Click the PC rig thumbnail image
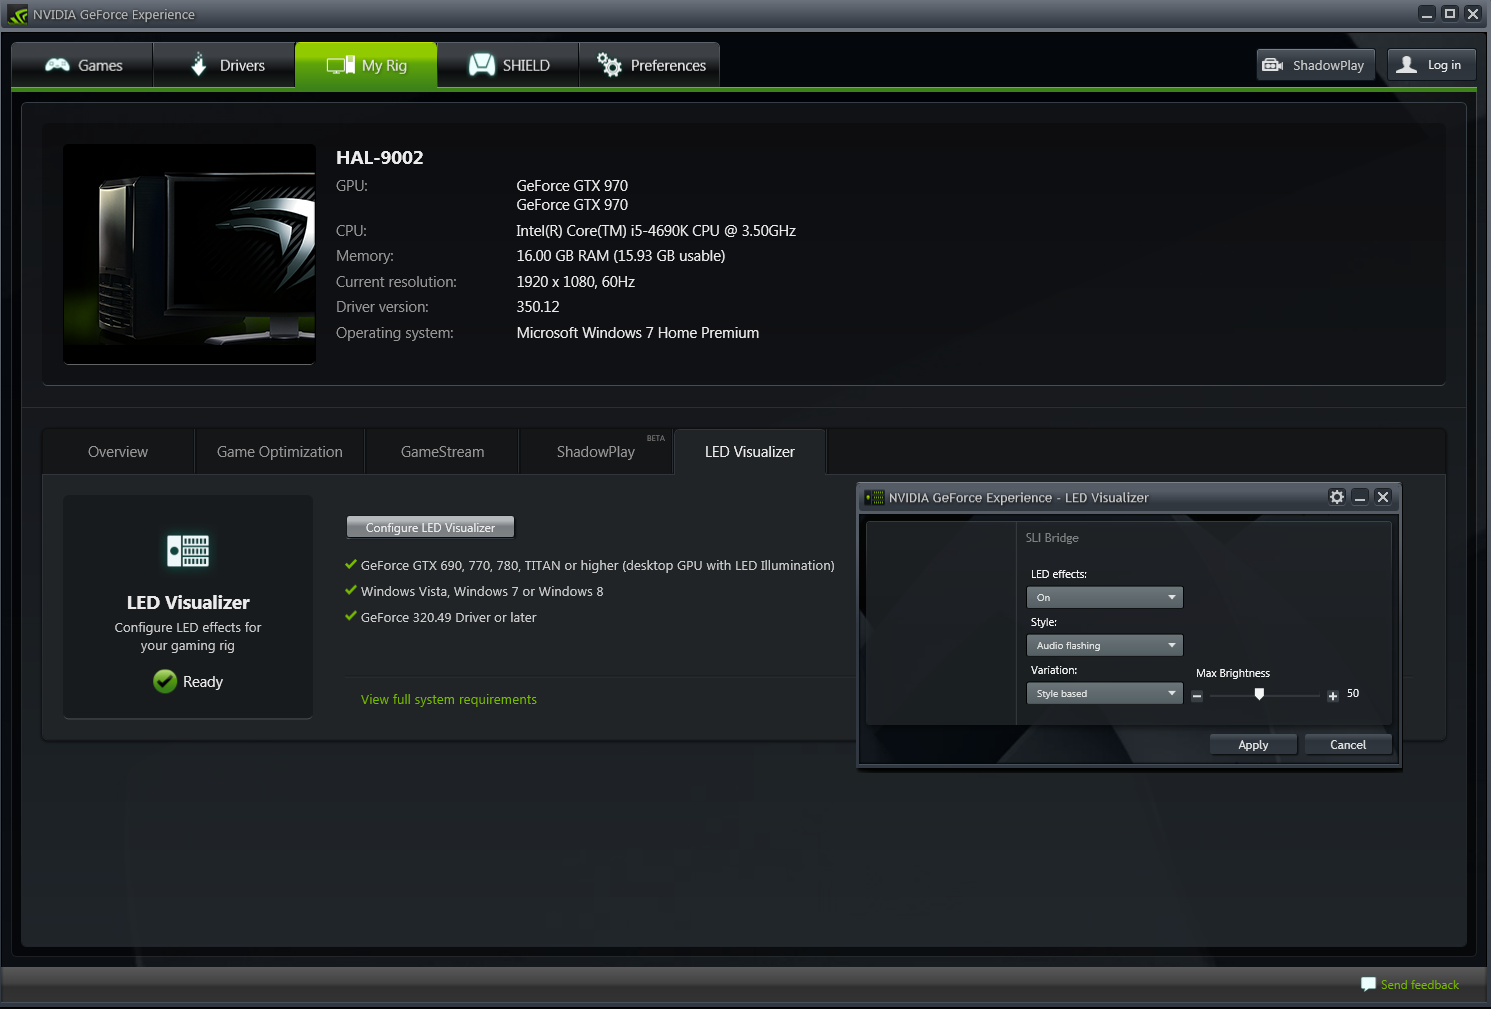 coord(189,254)
